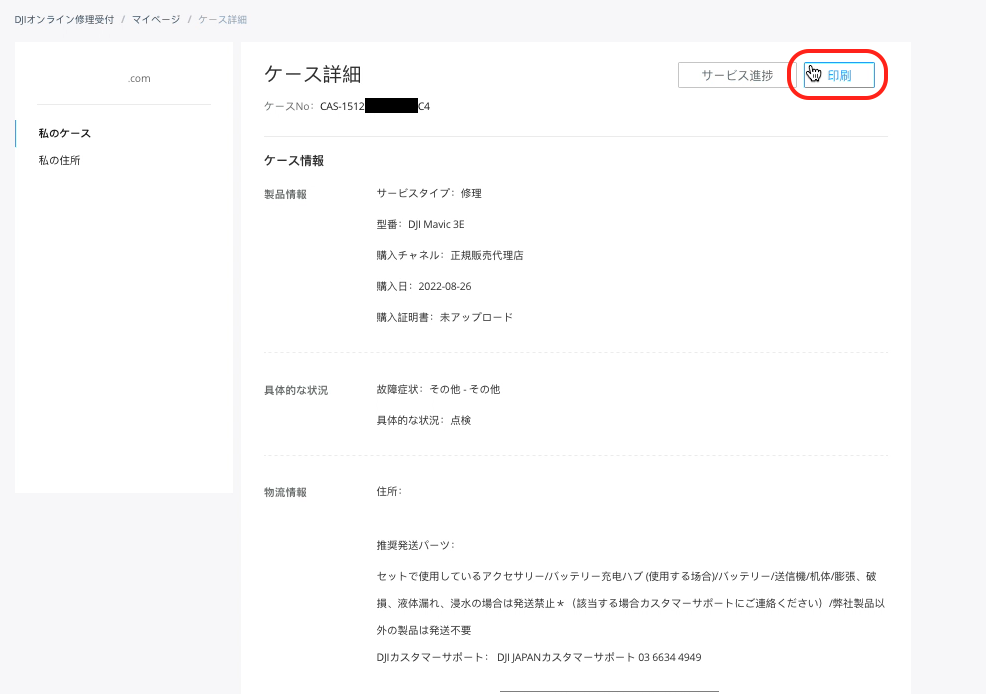This screenshot has height=694, width=986.
Task: Click the case number CAS-1512 text
Action: pyautogui.click(x=342, y=106)
